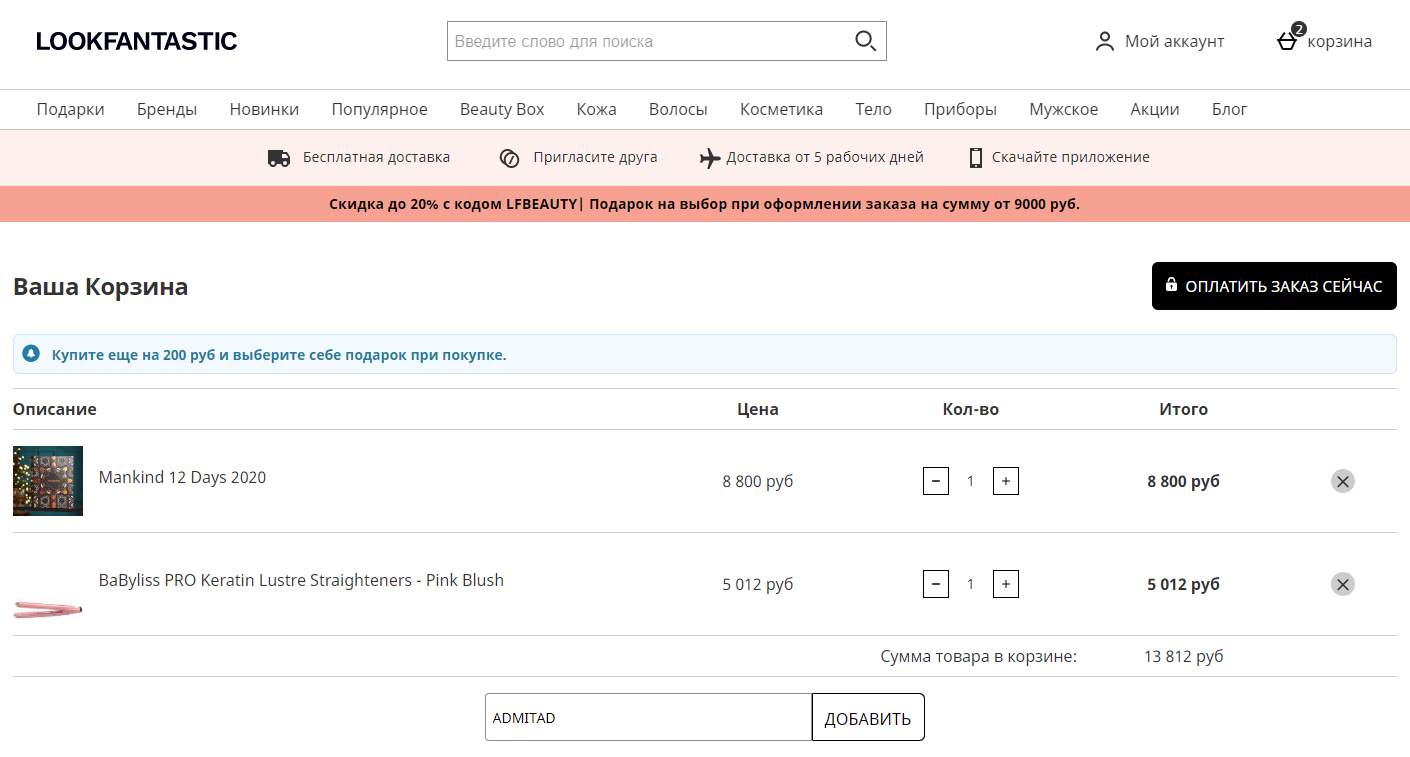The height and width of the screenshot is (757, 1410).
Task: Click the airplane delivery icon
Action: pos(710,158)
